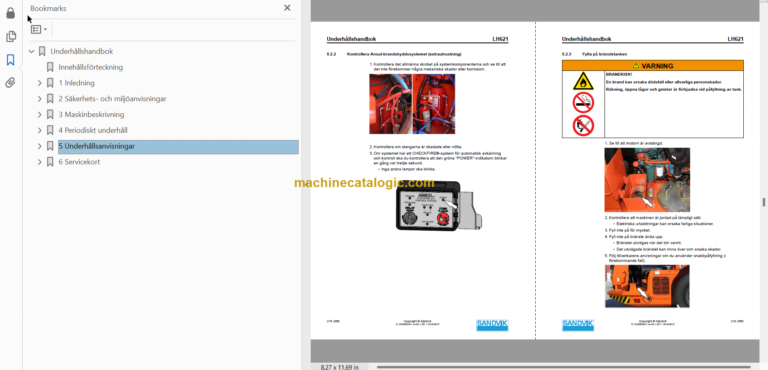
Task: Click the vertical scrollbar thumb at right edge
Action: (x=763, y=202)
